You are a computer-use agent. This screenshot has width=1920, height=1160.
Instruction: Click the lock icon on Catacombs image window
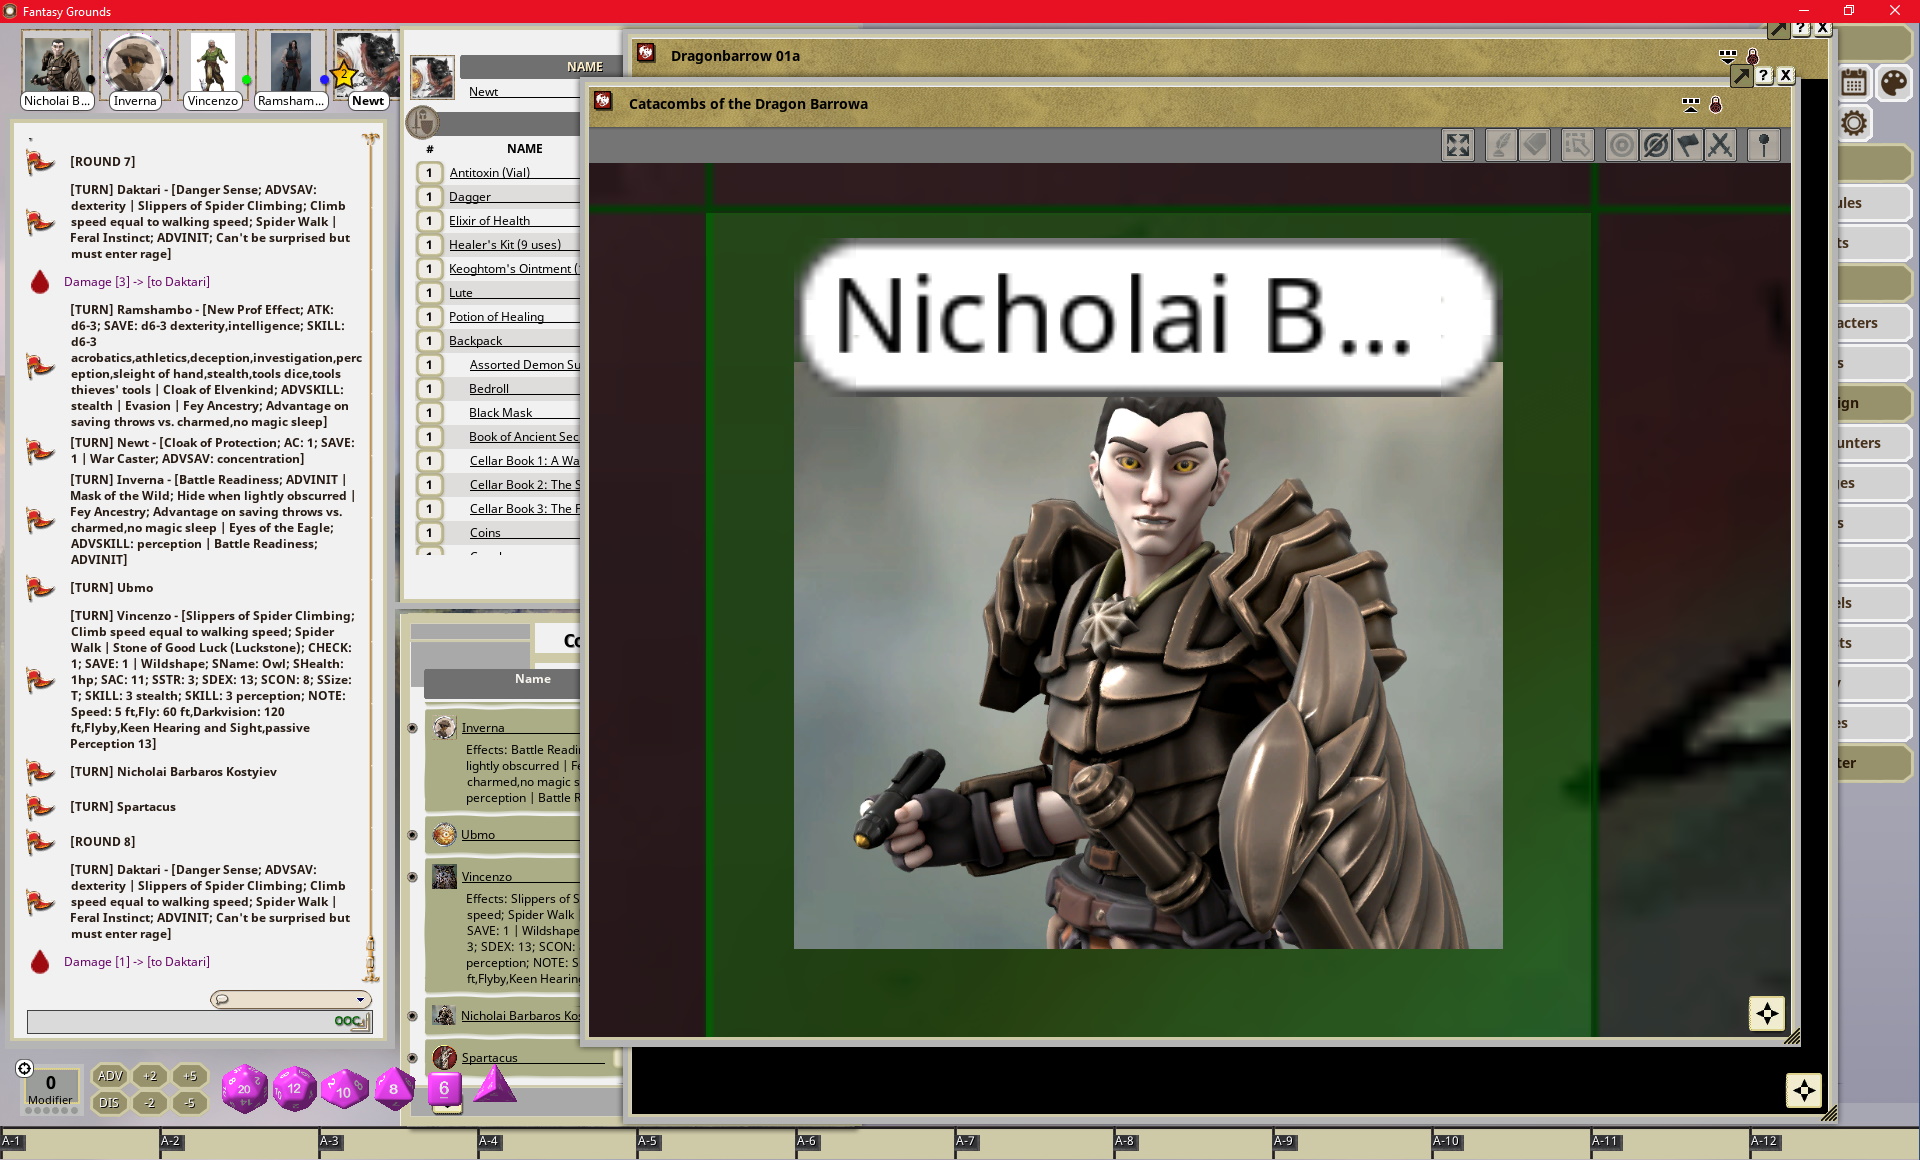pos(1716,104)
